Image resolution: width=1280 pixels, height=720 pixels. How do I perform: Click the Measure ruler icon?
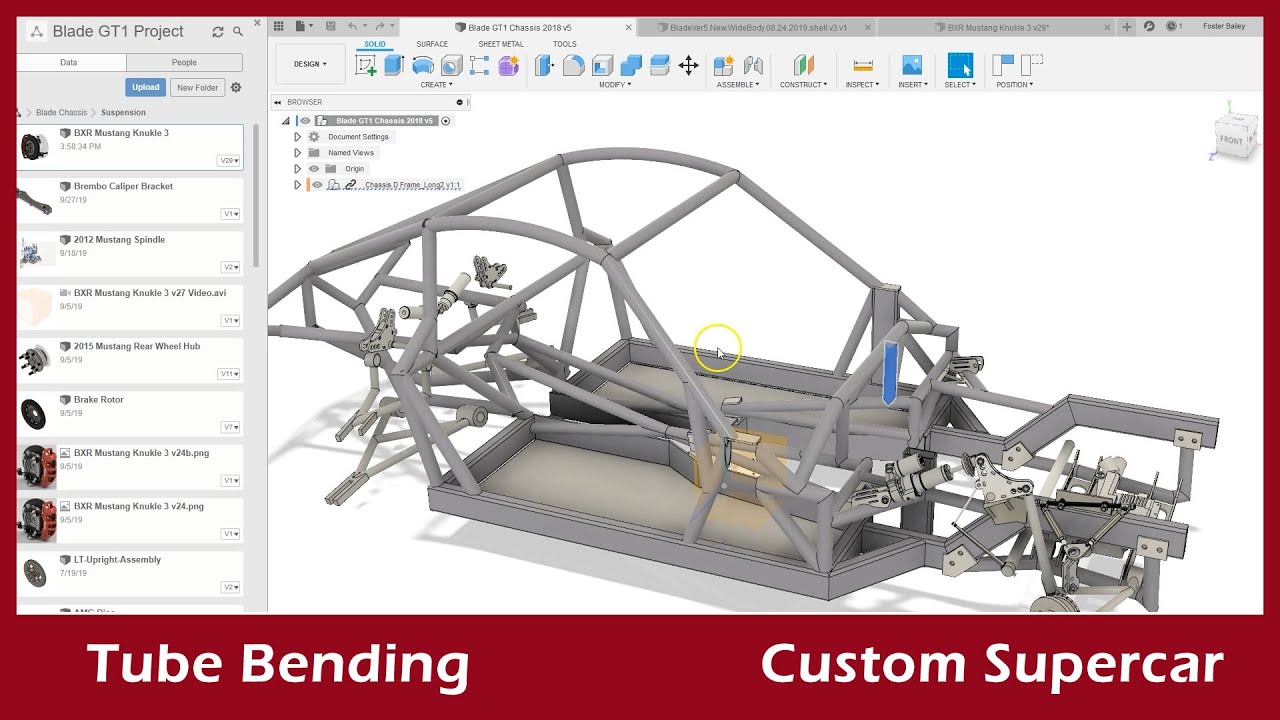pos(863,66)
